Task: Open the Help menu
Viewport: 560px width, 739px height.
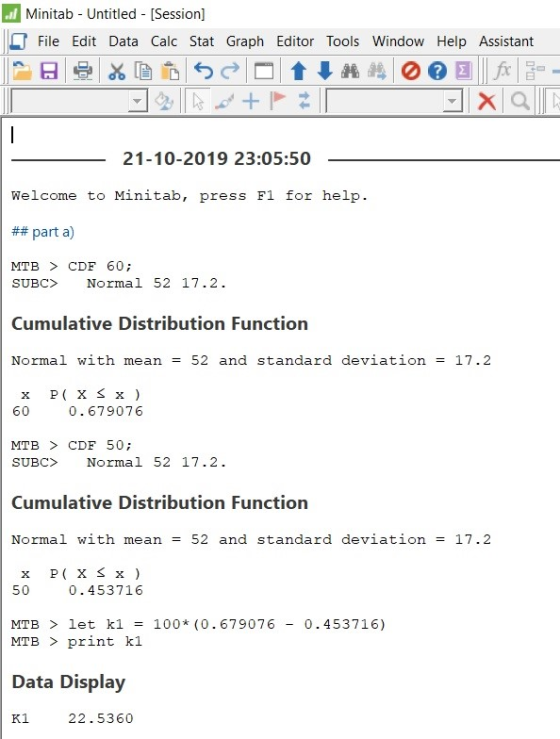Action: [x=451, y=41]
